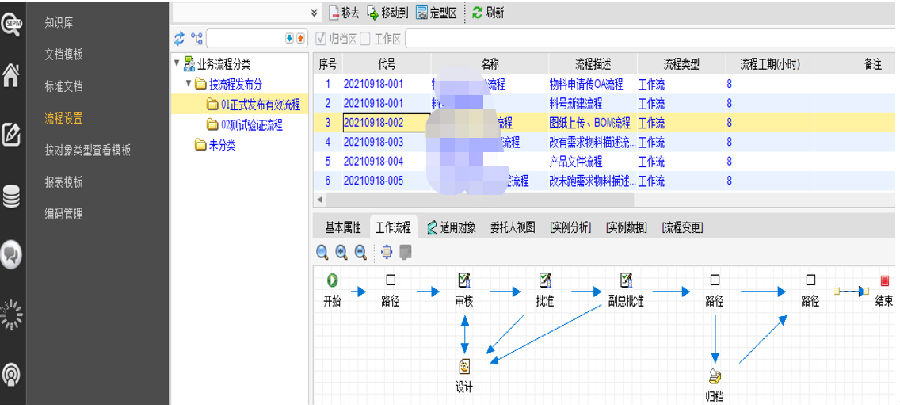Select the 开始 start node
The width and height of the screenshot is (900, 405).
[332, 290]
